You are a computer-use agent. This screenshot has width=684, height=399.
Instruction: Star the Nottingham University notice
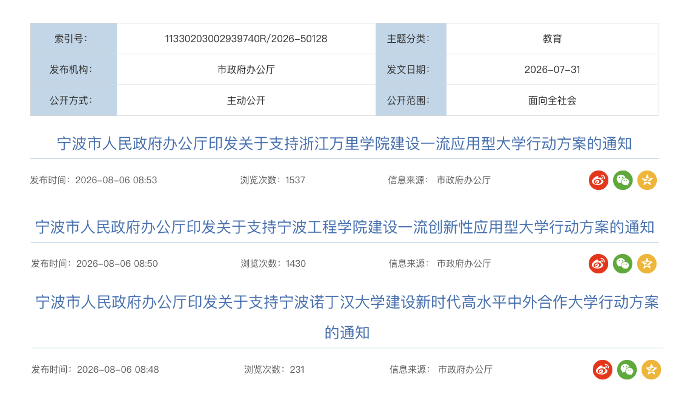(x=651, y=370)
